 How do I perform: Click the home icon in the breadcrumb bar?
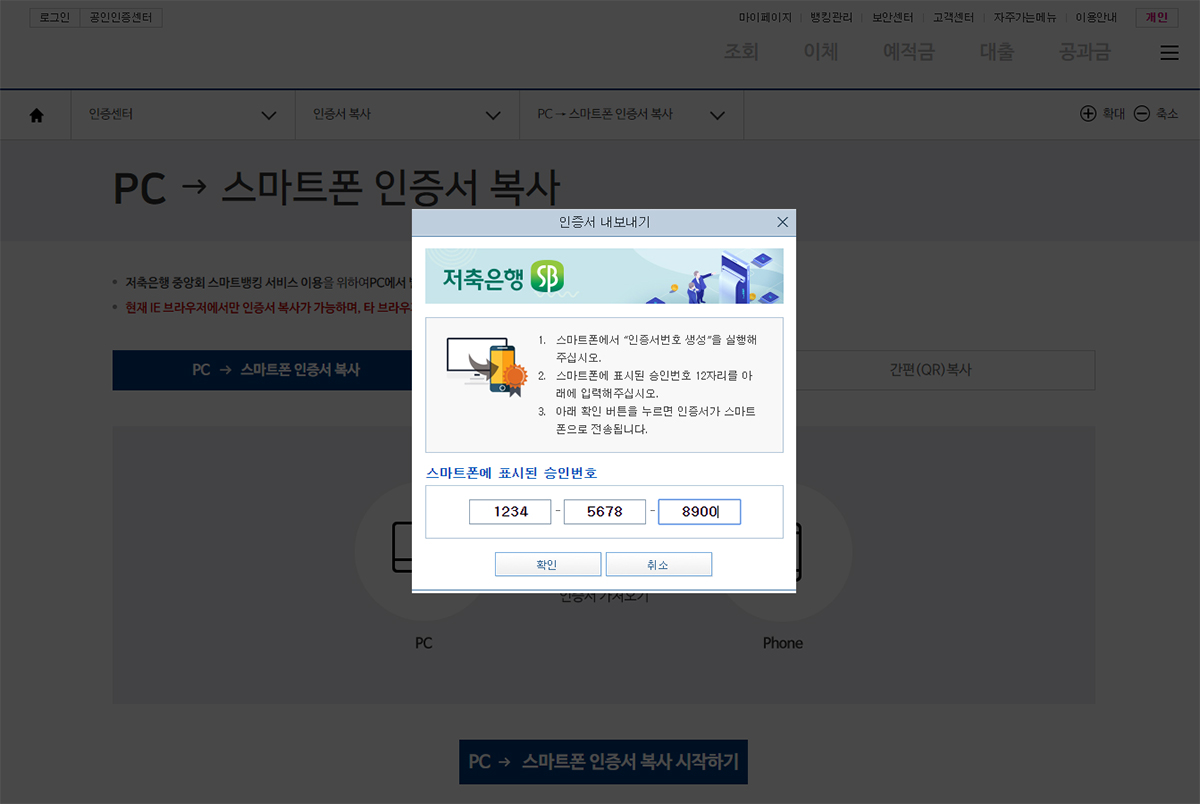tap(36, 114)
